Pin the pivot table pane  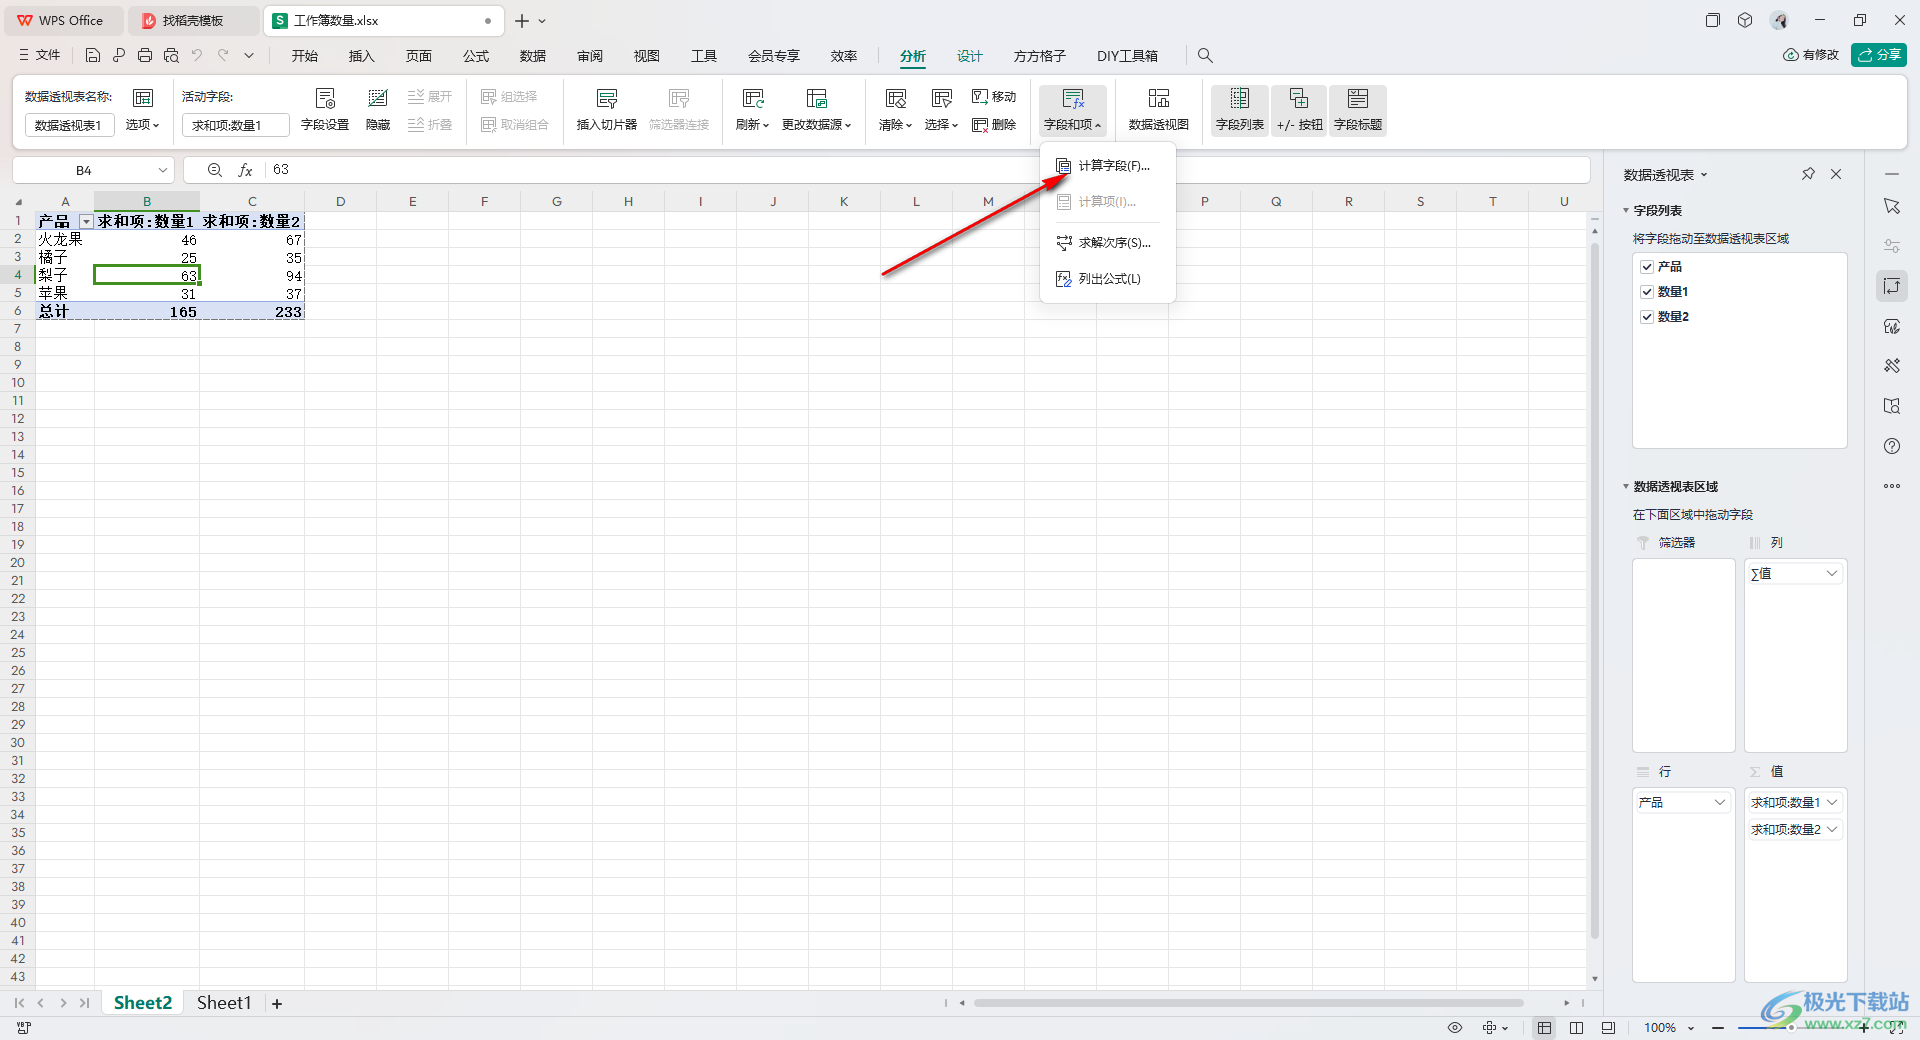[x=1808, y=174]
